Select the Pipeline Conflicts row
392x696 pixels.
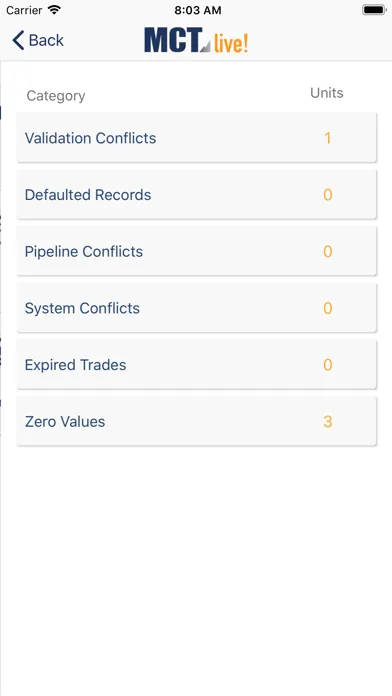196,252
